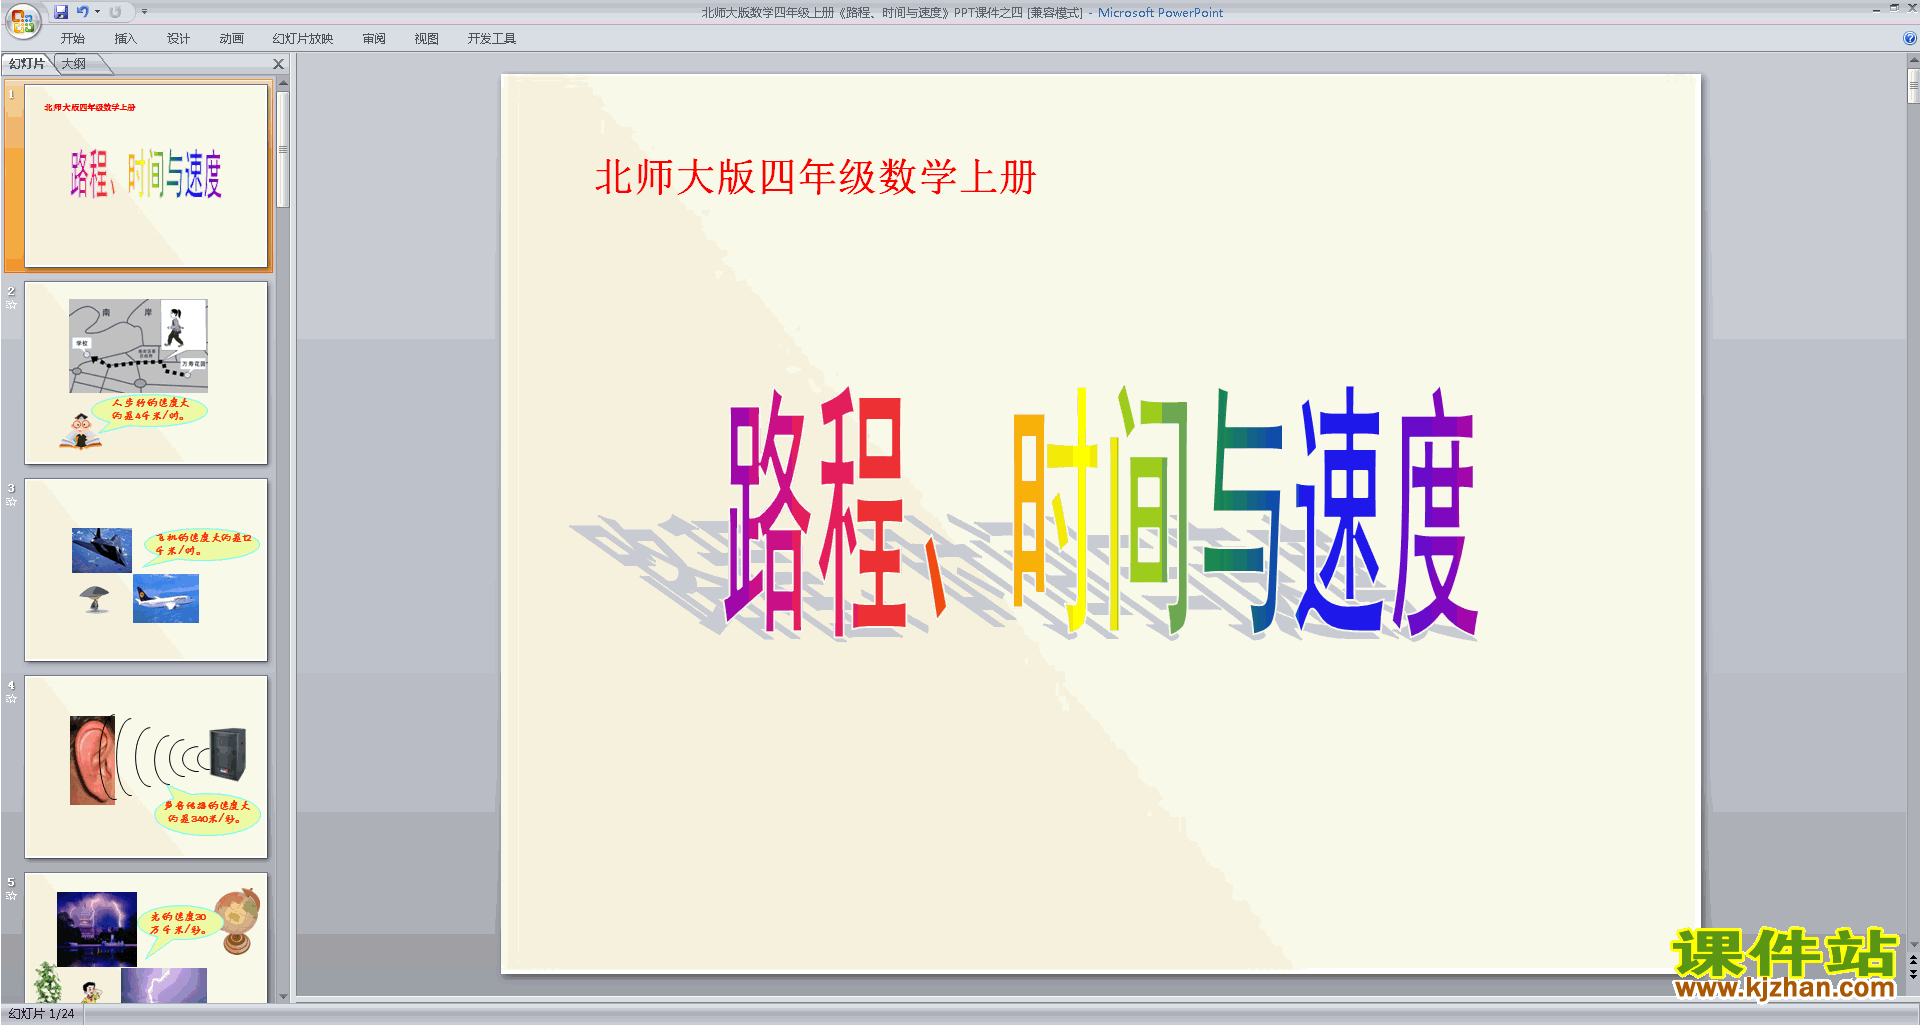
Task: Click the Undo arrow icon
Action: (x=82, y=12)
